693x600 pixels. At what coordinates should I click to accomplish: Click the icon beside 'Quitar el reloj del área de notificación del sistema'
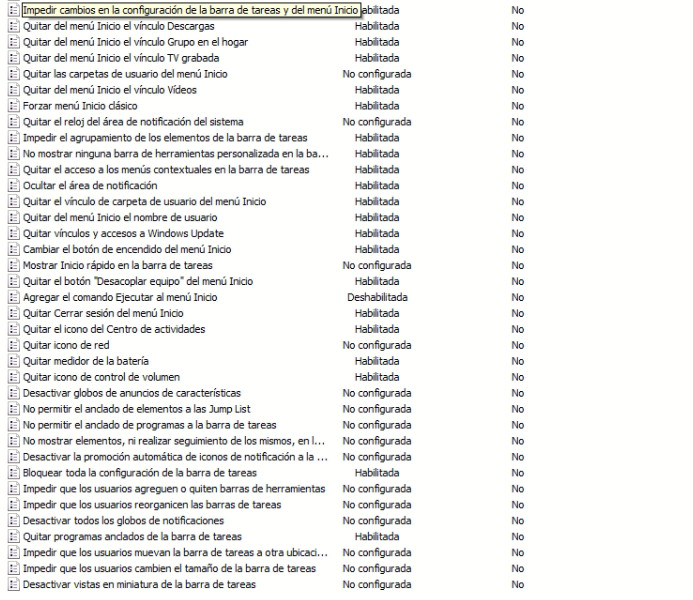[14, 122]
